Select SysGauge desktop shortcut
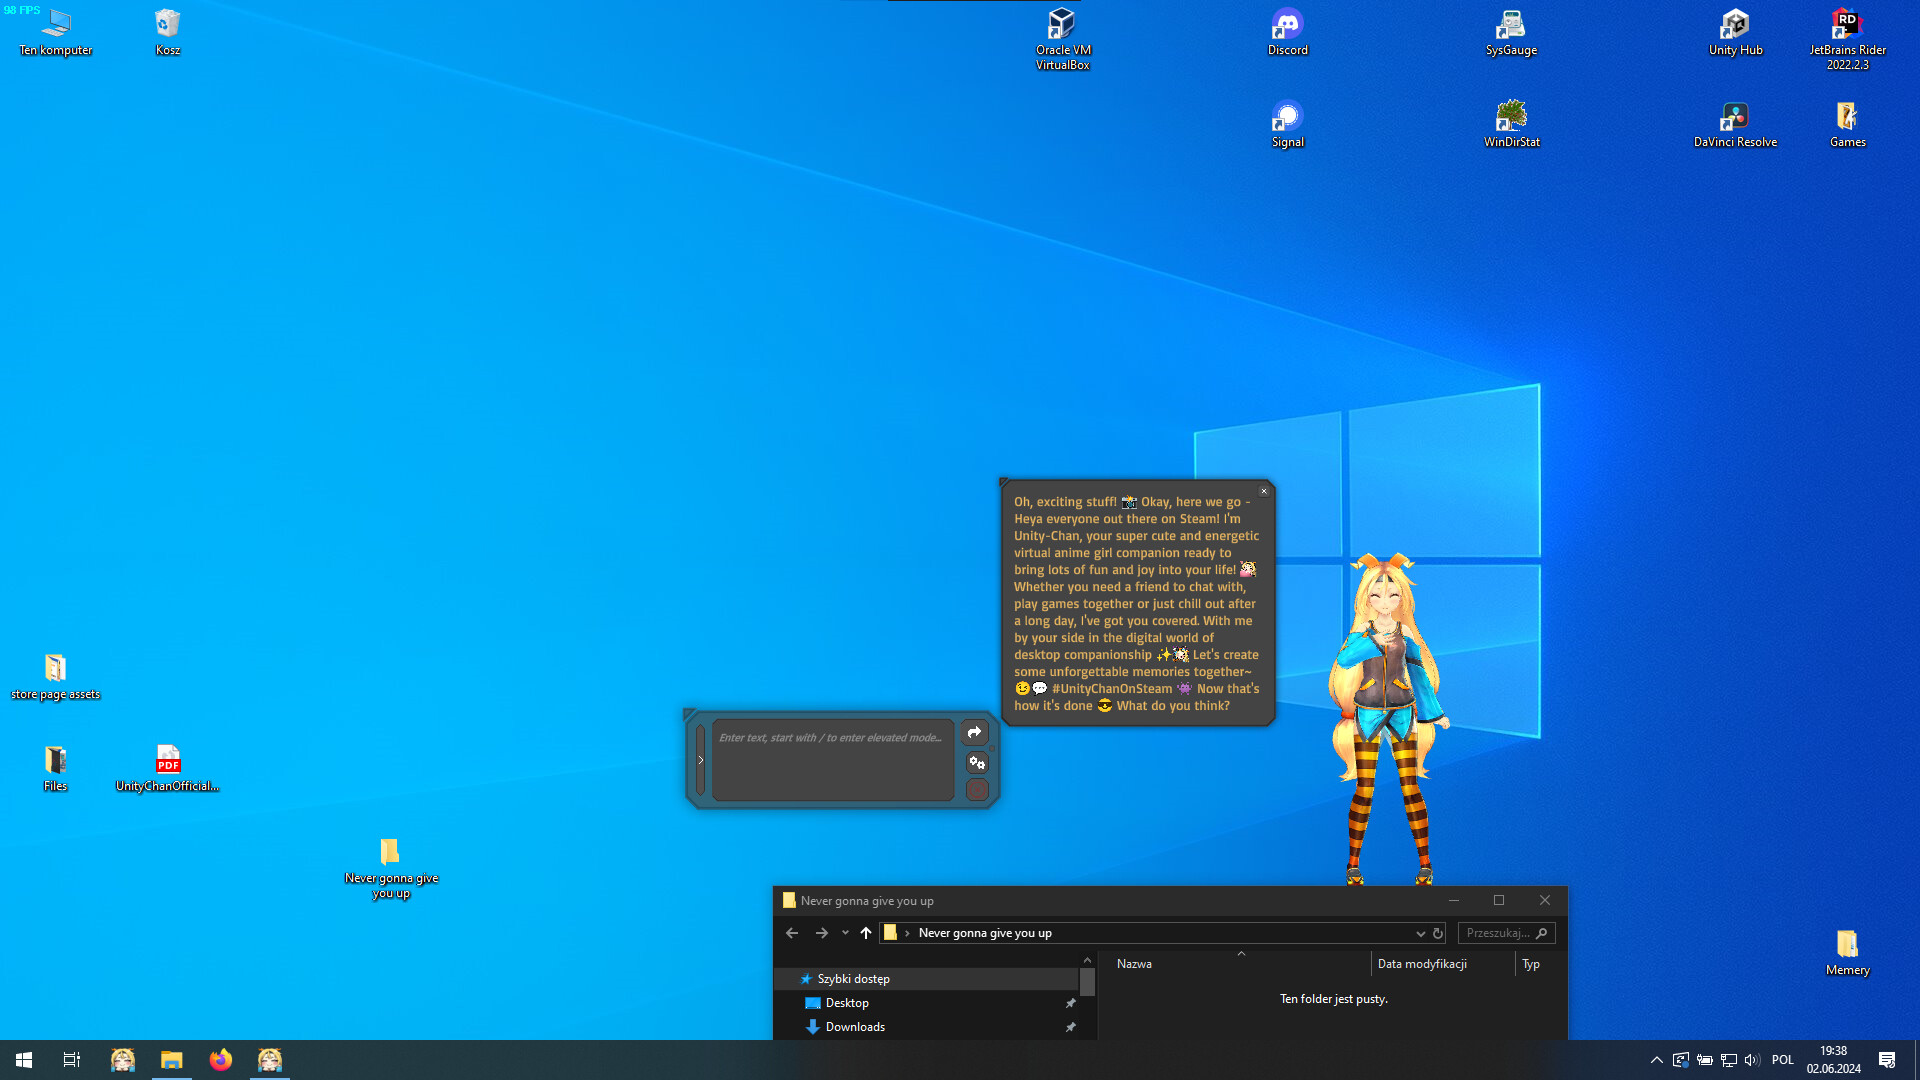 [1511, 32]
